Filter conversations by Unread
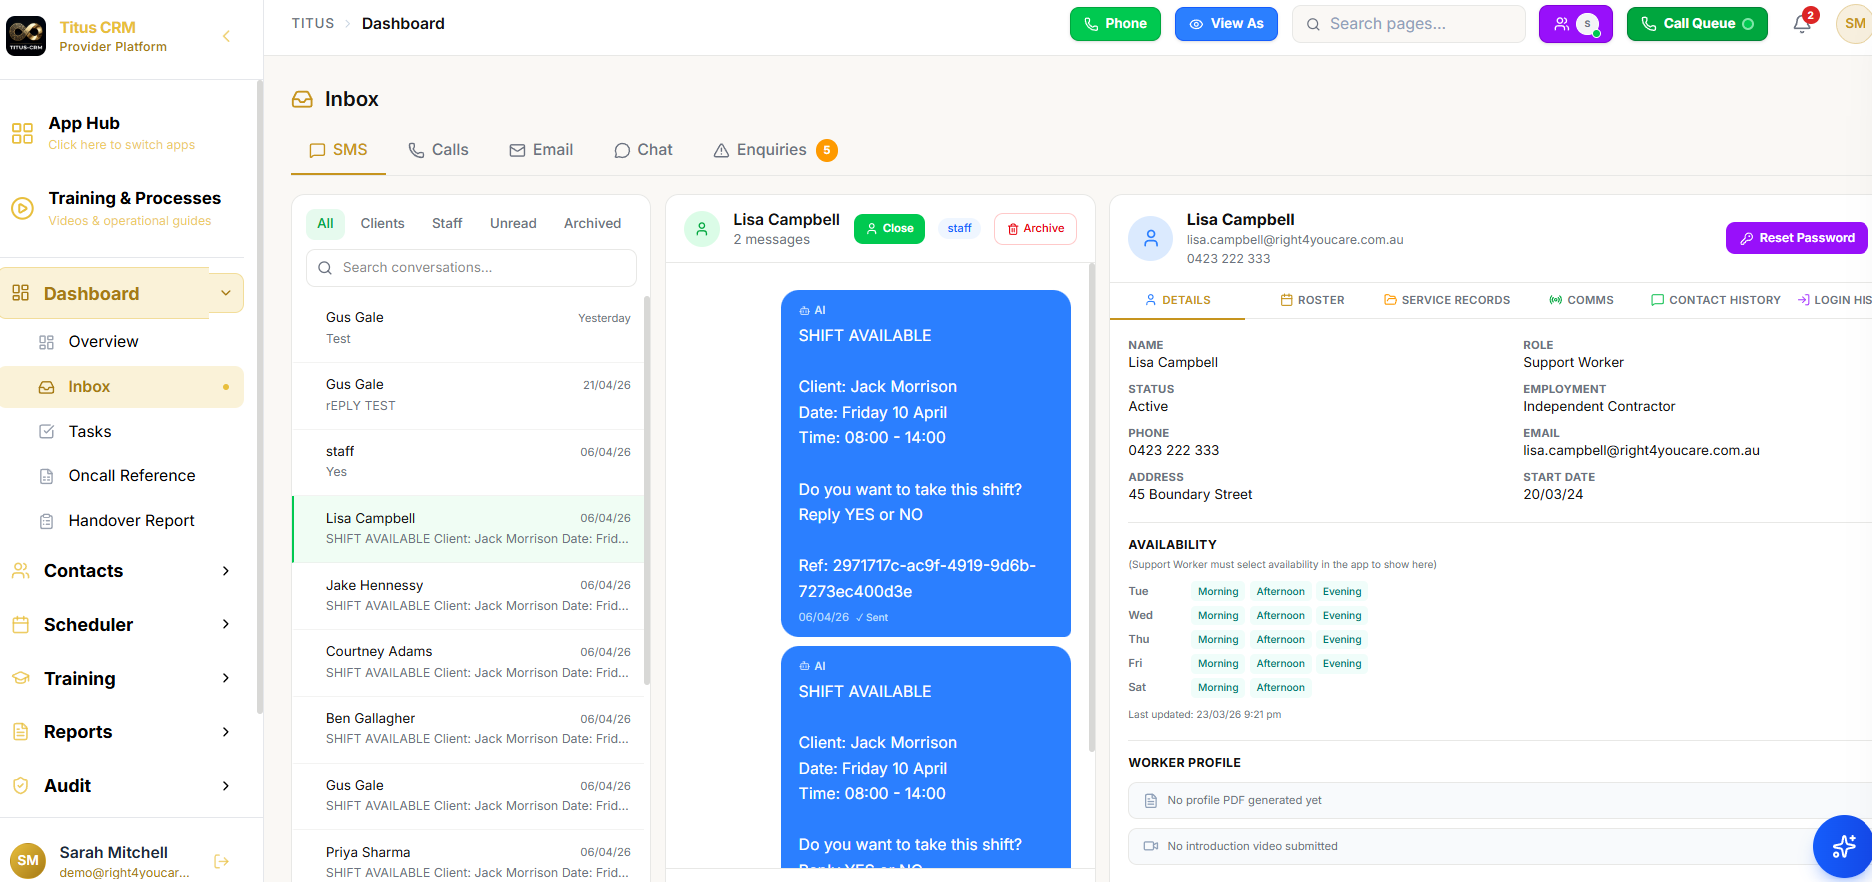 coord(513,224)
